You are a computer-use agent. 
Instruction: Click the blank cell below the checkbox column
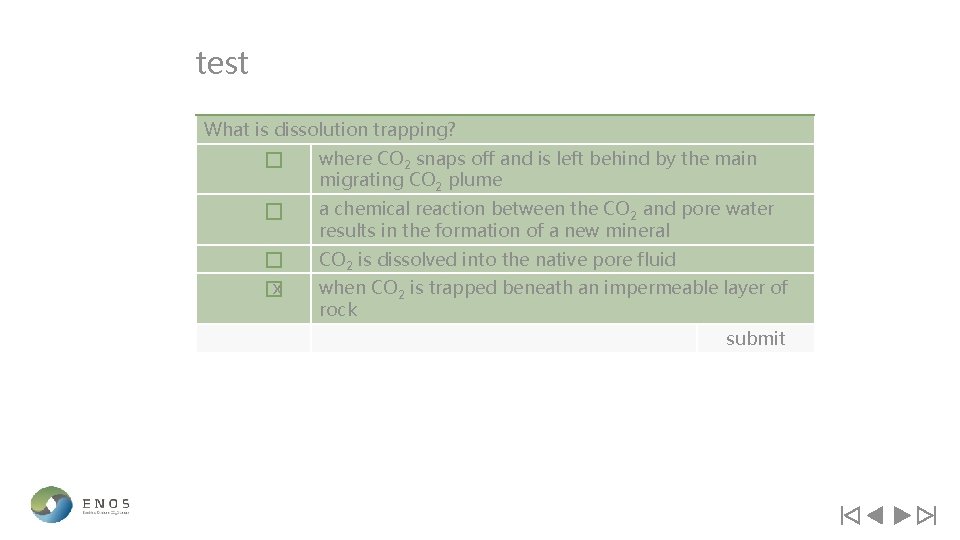point(253,338)
